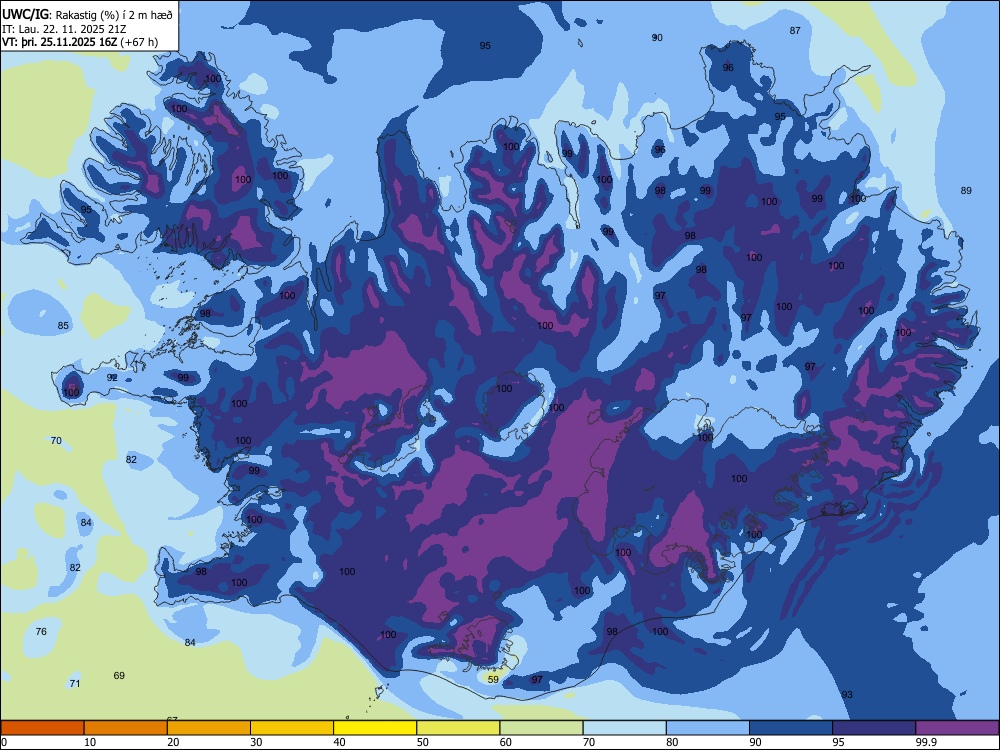1000x750 pixels.
Task: Click the "85" humidity value on the map
Action: 63,326
